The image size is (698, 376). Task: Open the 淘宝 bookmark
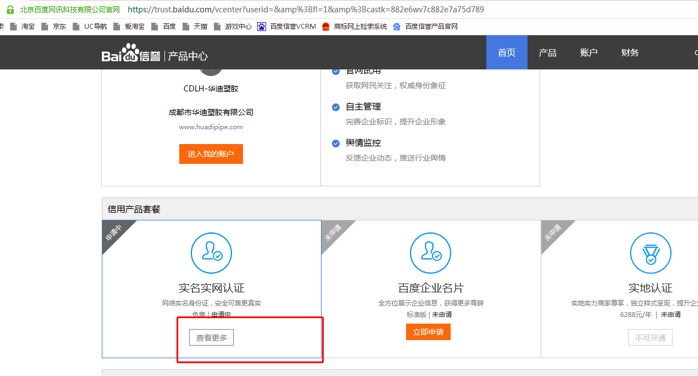coord(23,27)
